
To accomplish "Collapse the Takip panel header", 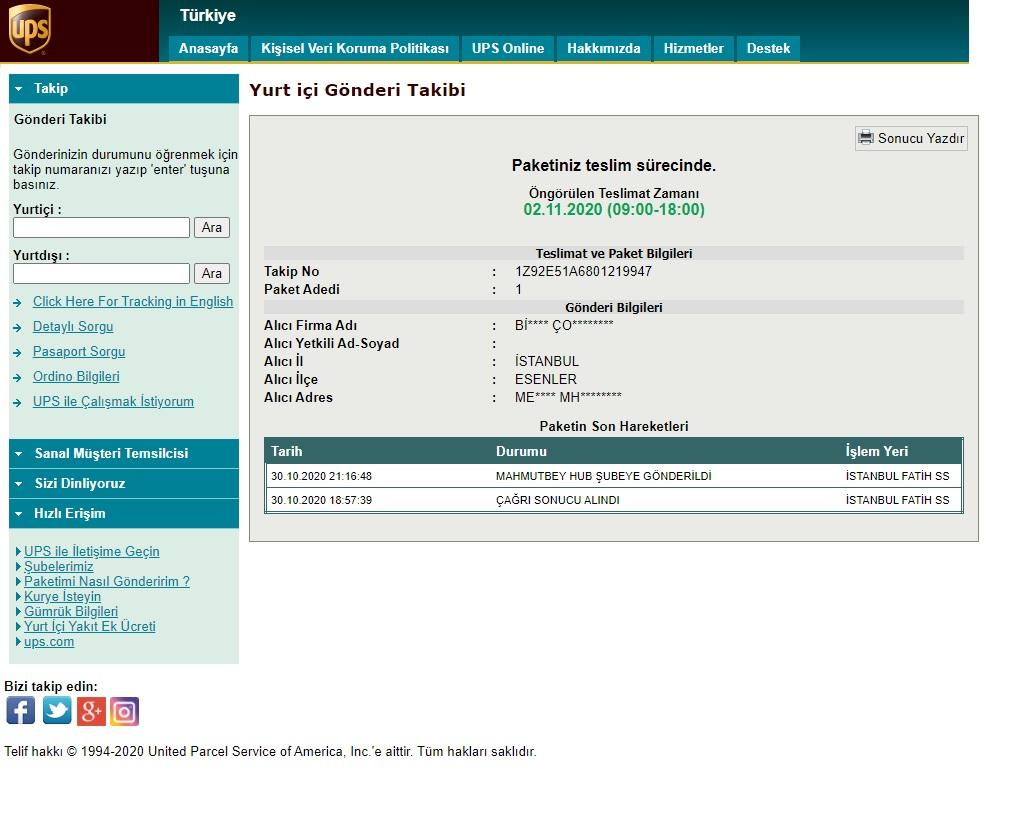I will point(124,88).
